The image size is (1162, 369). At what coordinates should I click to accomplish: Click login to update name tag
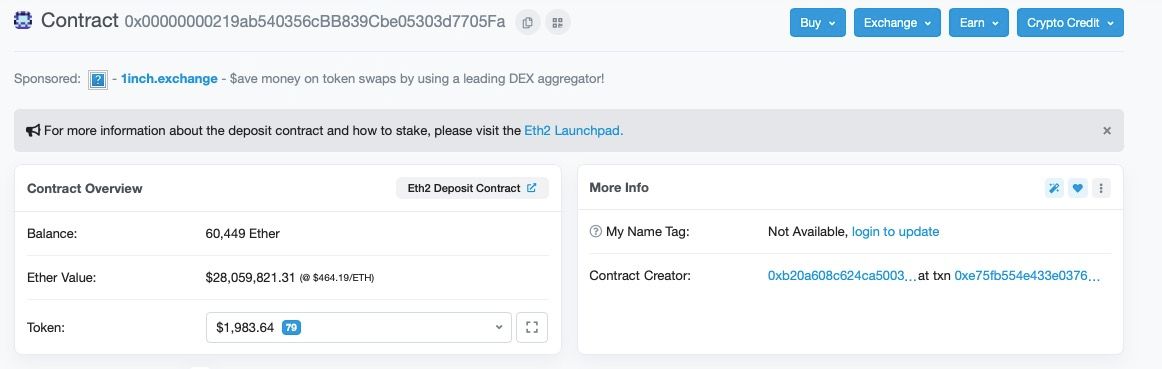[895, 232]
